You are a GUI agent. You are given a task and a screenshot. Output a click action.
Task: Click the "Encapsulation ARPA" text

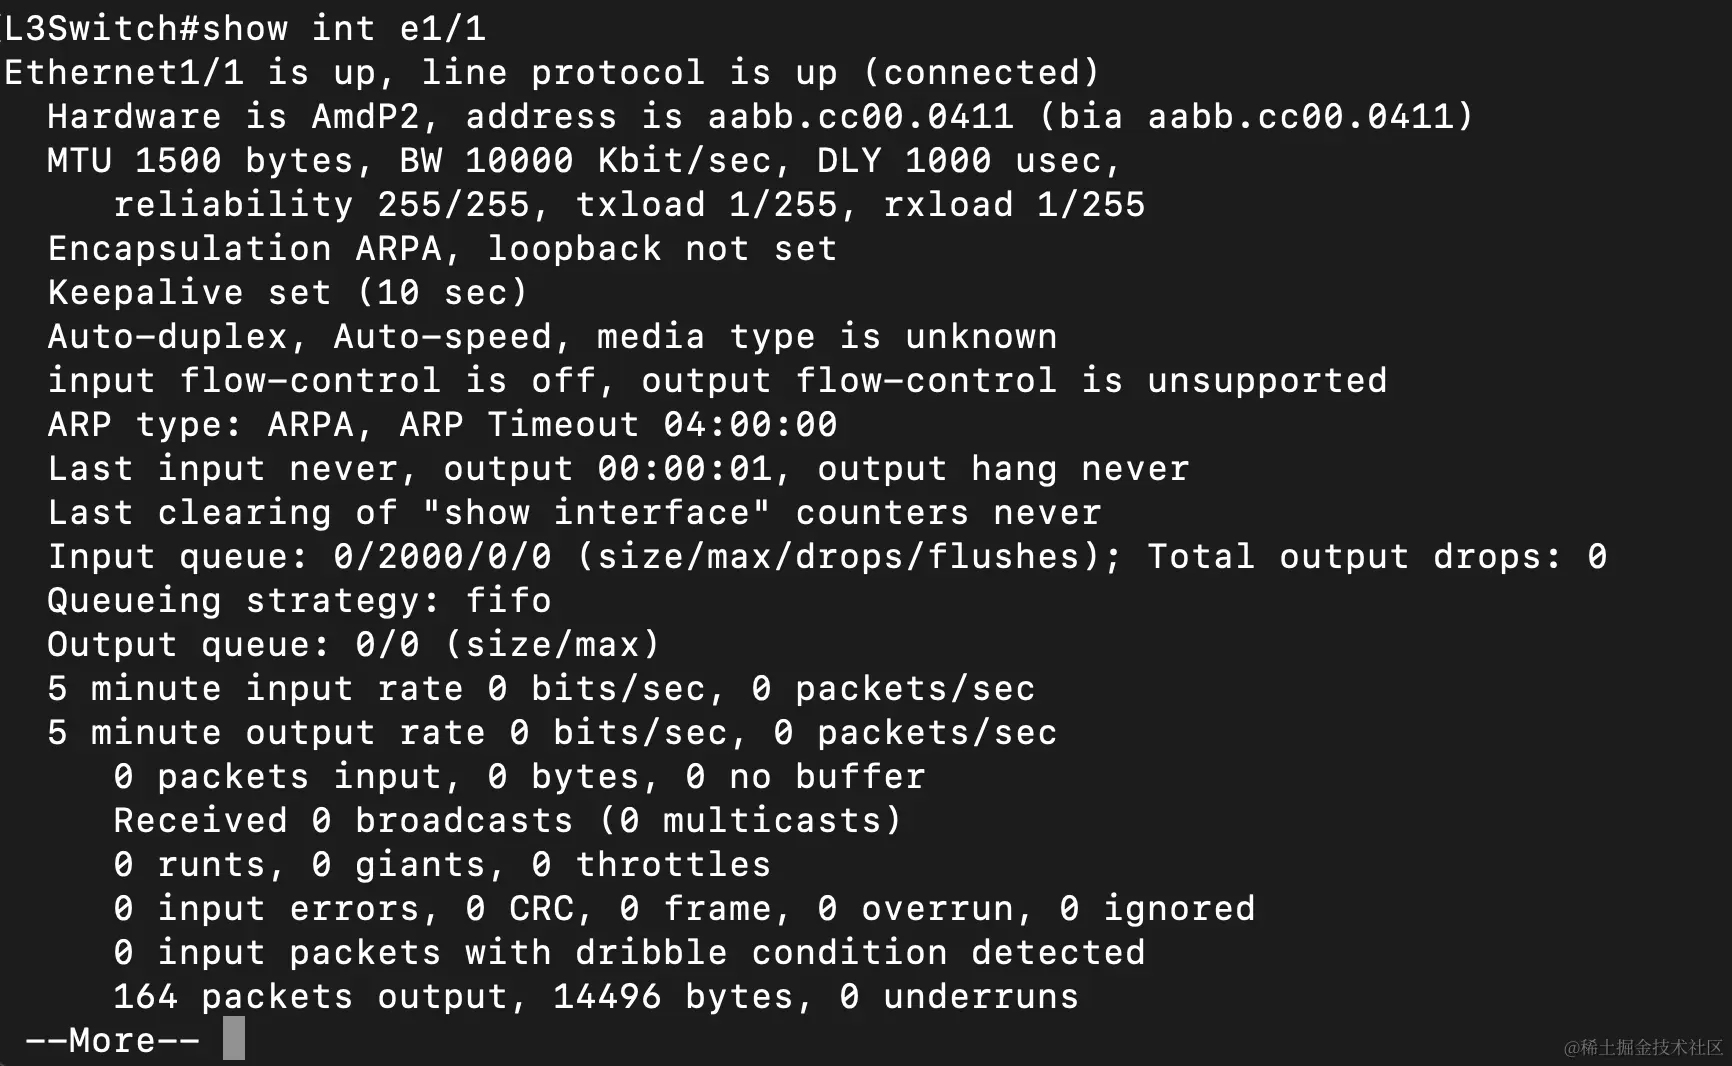(244, 249)
